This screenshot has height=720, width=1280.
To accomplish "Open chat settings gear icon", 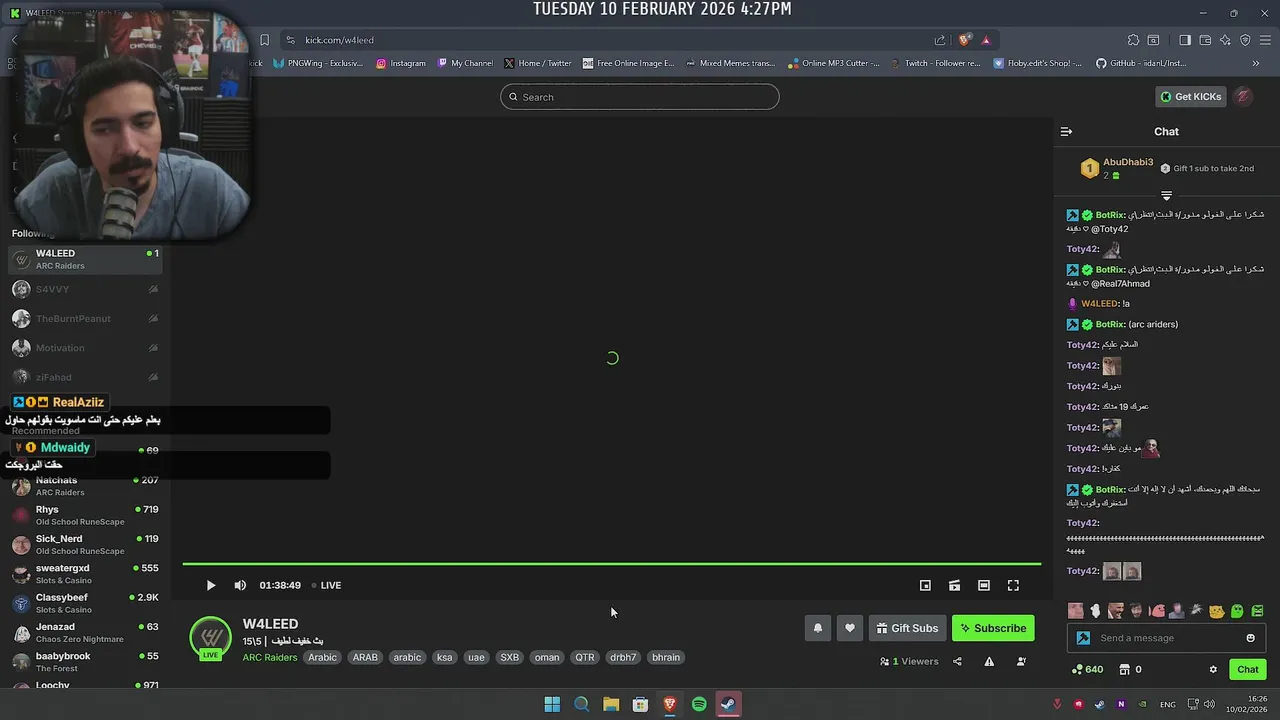I will point(1213,669).
